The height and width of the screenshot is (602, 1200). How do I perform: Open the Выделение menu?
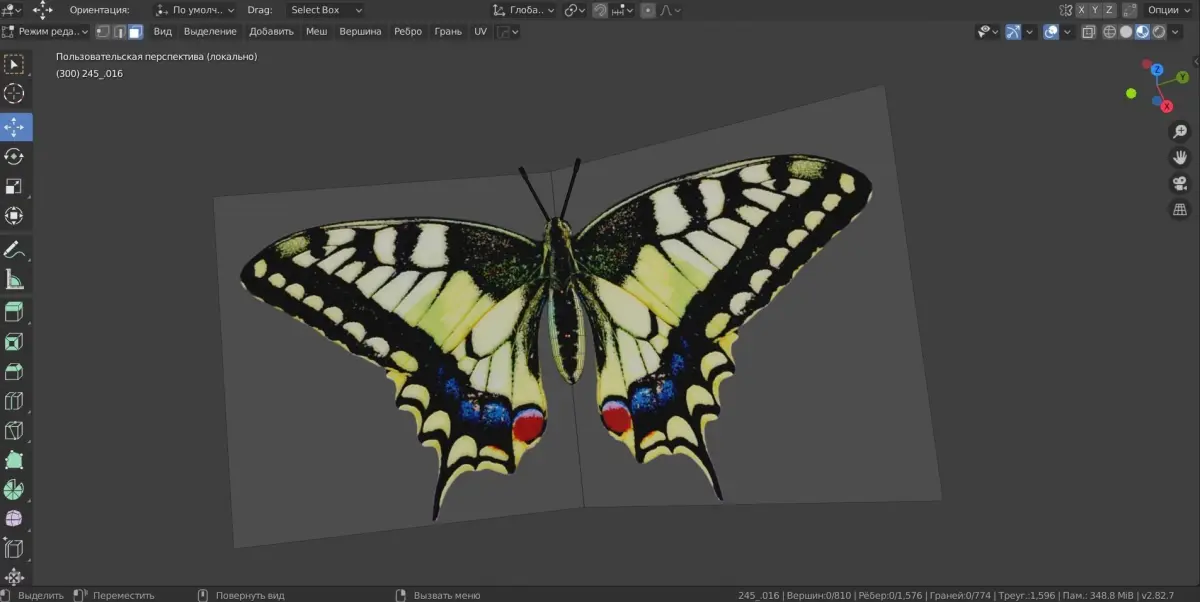[x=210, y=31]
